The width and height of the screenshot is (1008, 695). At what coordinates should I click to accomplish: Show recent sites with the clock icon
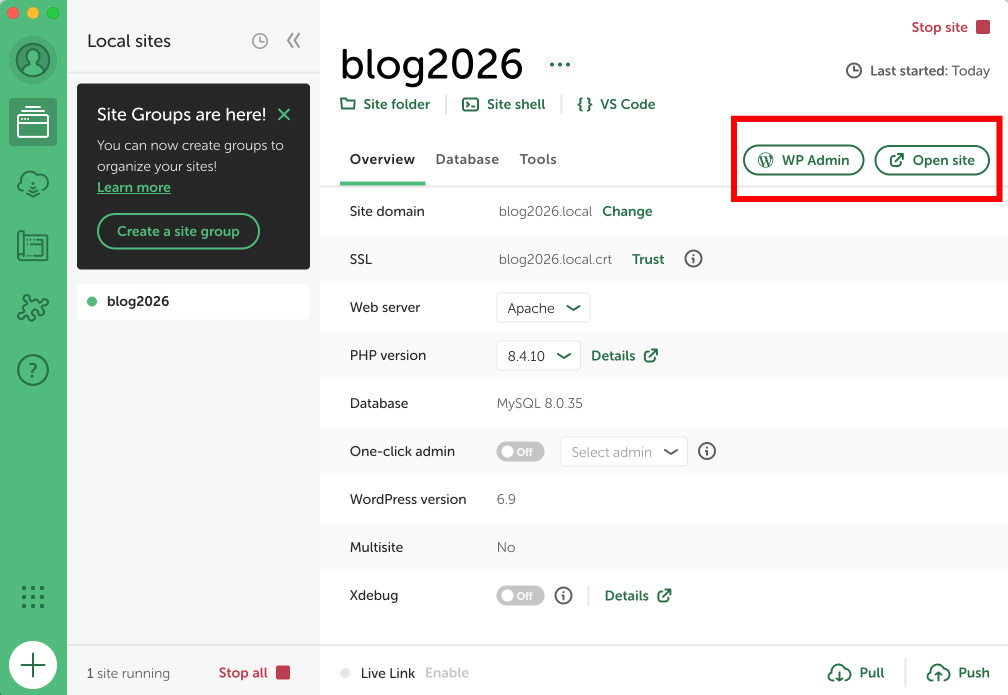[x=260, y=41]
